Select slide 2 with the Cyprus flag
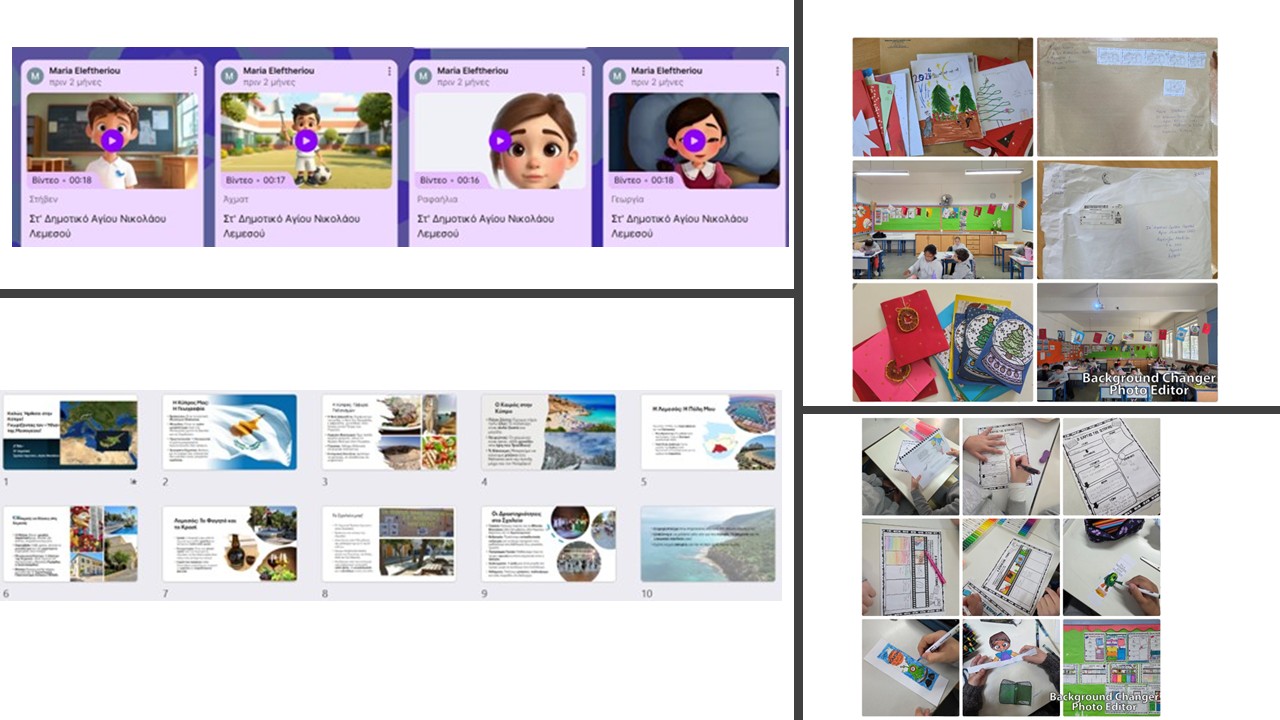The image size is (1280, 720). coord(229,432)
